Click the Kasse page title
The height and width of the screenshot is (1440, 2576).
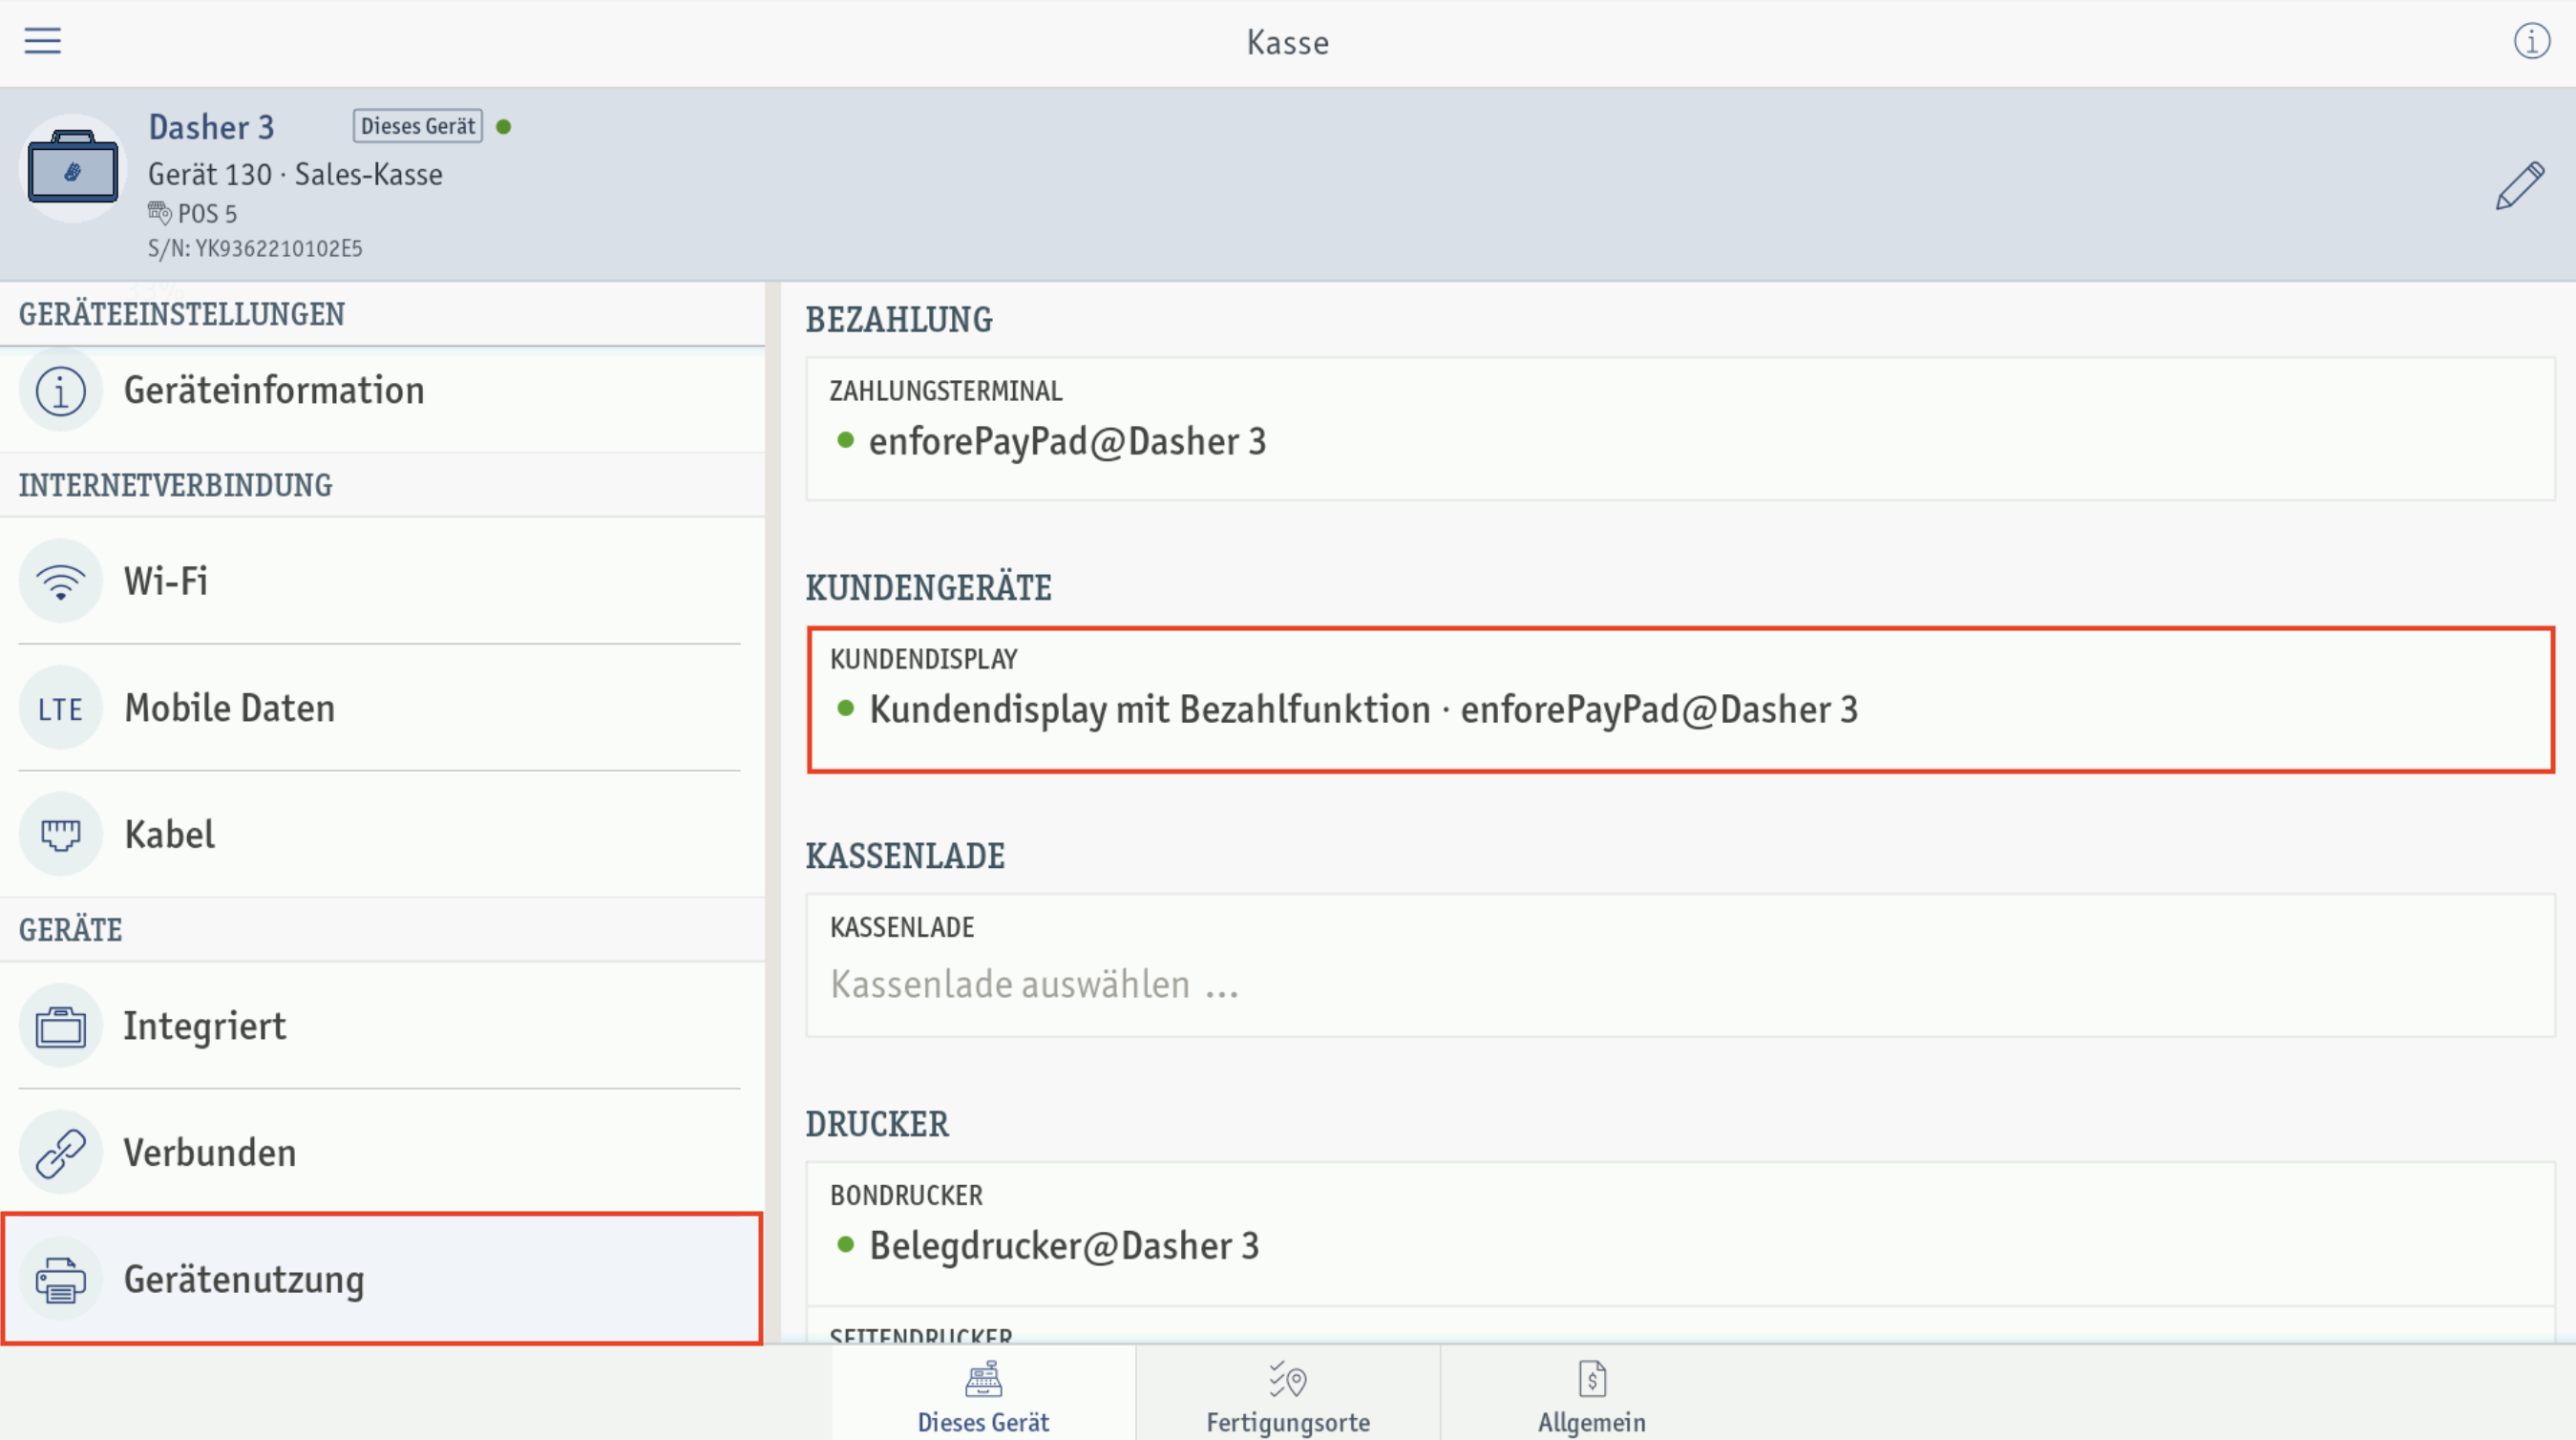[x=1288, y=43]
